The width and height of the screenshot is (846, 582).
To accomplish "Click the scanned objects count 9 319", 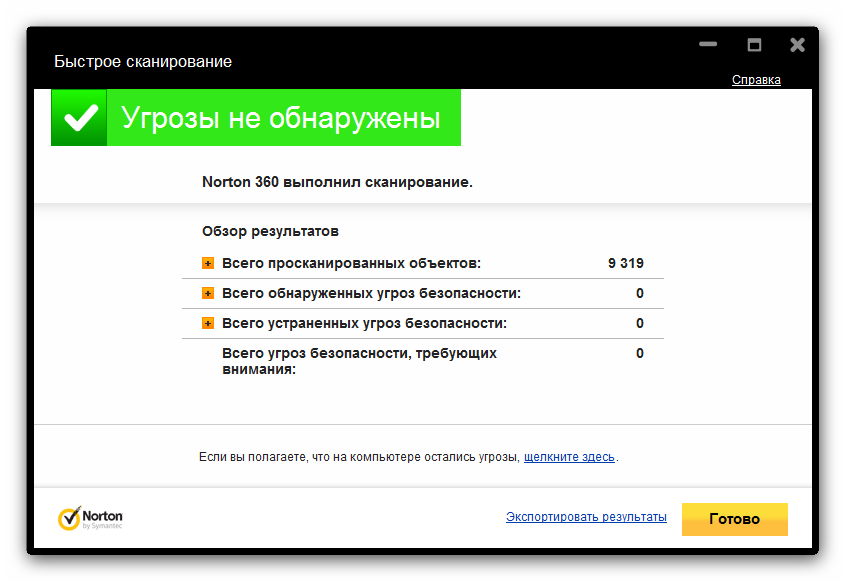I will coord(625,264).
